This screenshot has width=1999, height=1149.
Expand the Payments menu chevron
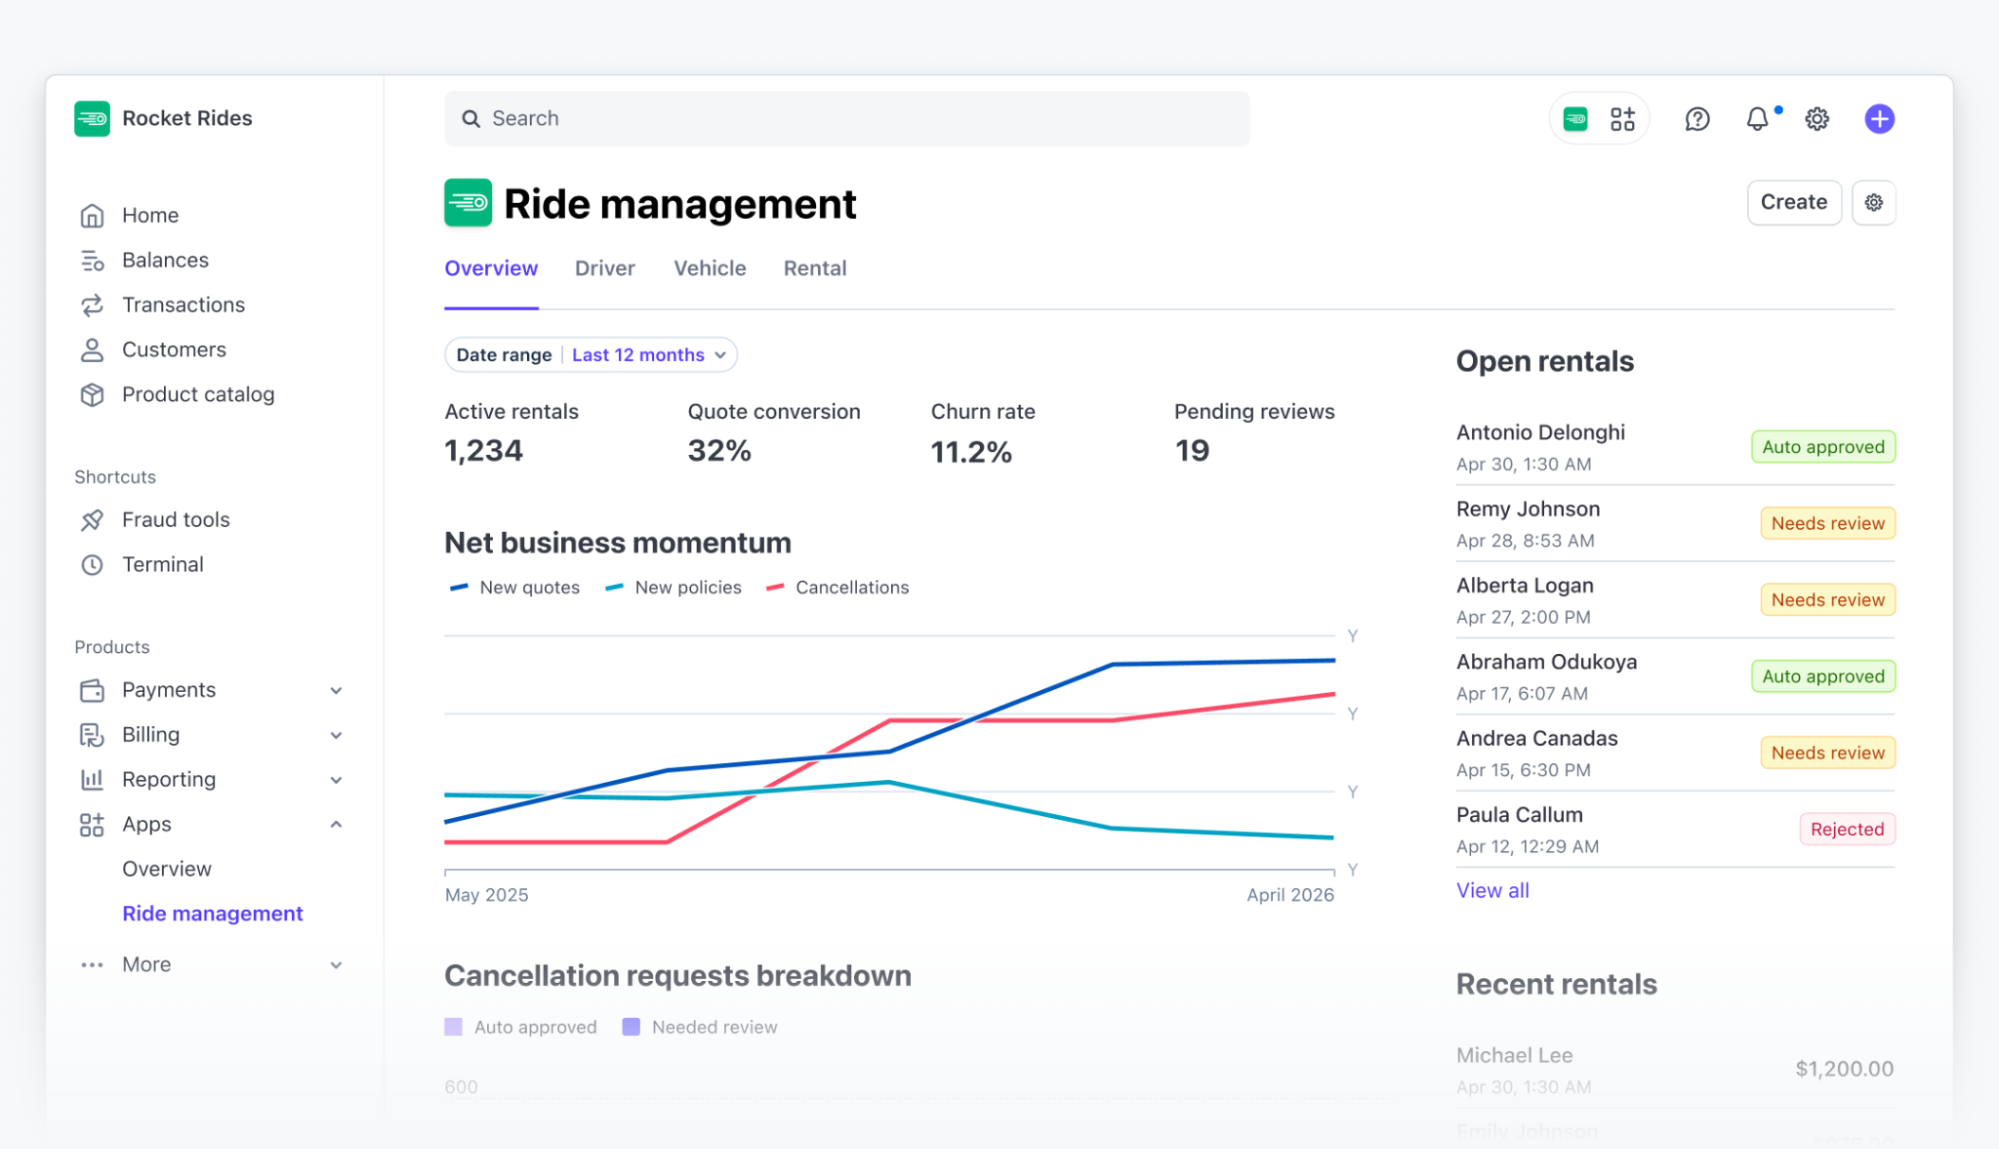[336, 690]
